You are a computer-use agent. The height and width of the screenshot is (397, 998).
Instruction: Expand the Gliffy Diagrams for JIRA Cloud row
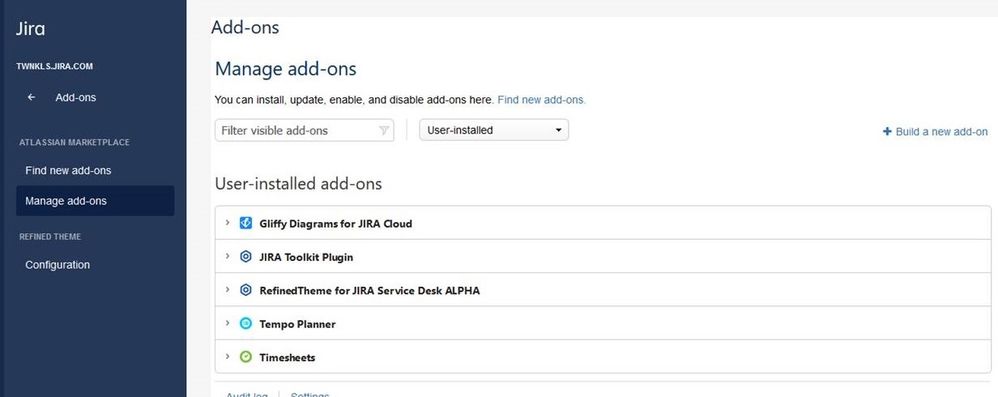(227, 223)
